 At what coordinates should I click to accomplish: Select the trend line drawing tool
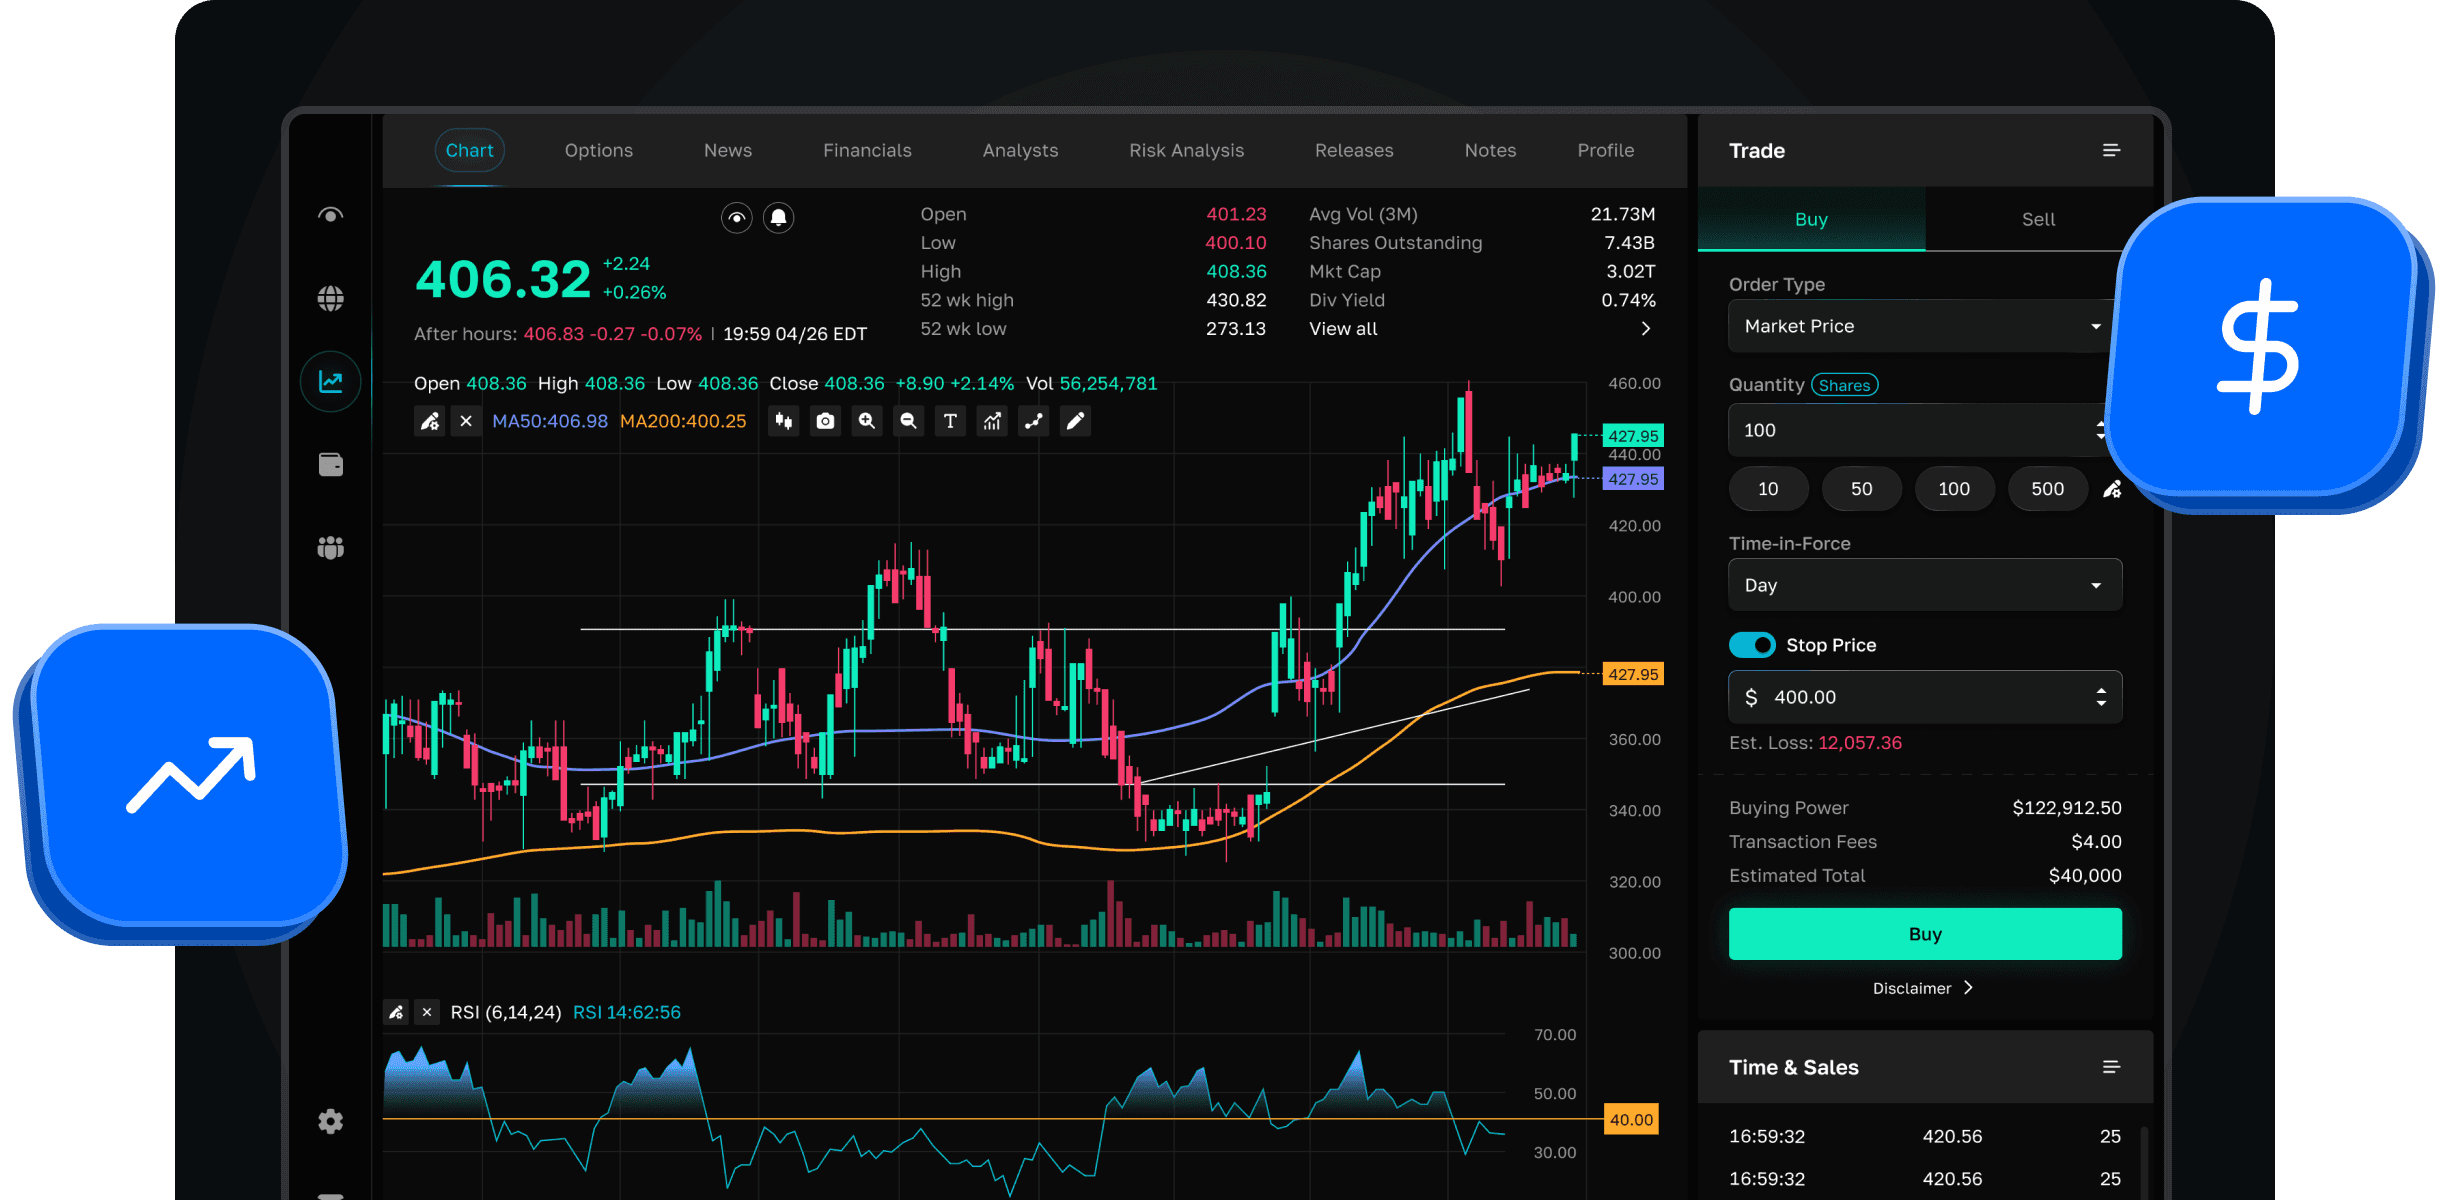click(1033, 421)
